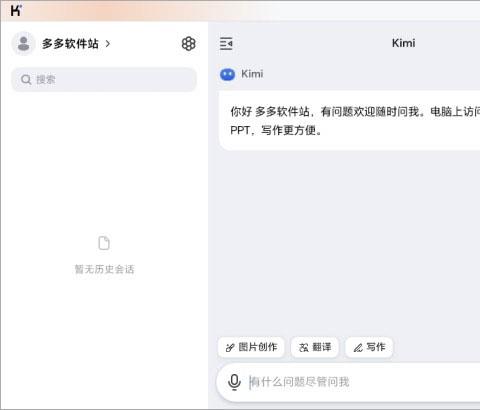
Task: Click the Kimi sender name above the greeting
Action: point(252,74)
